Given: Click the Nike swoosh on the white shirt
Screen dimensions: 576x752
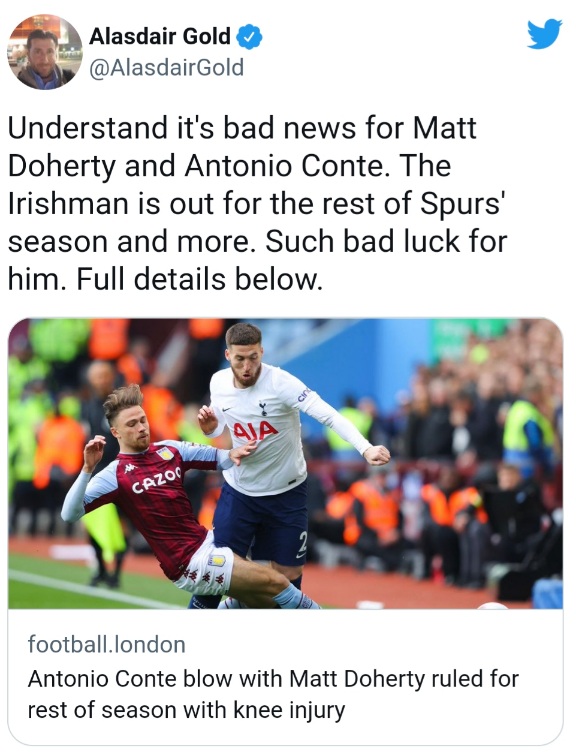Looking at the screenshot, I should pos(227,409).
